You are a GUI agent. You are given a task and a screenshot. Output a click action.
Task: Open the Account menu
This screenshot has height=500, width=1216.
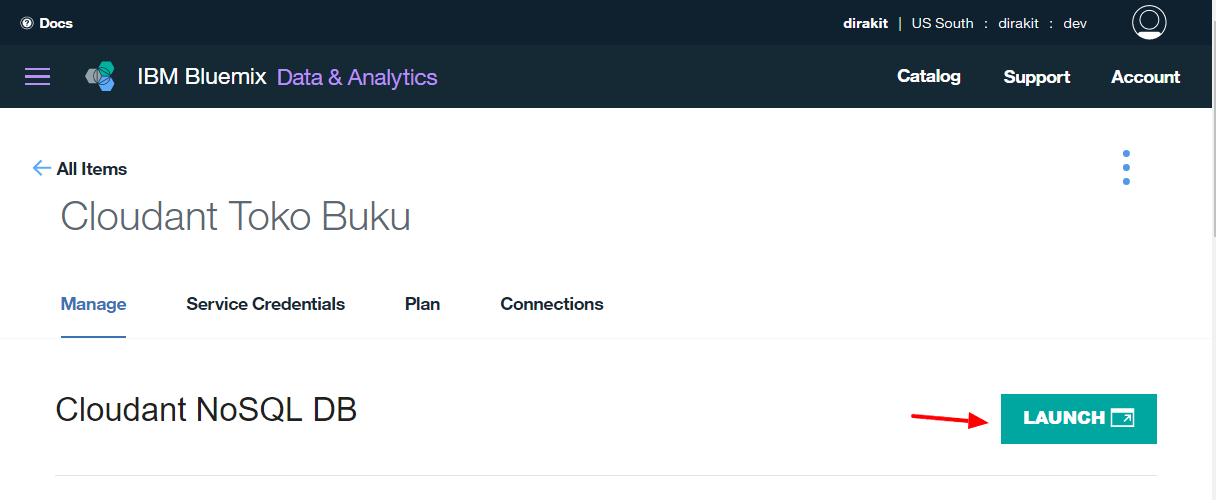pos(1145,77)
